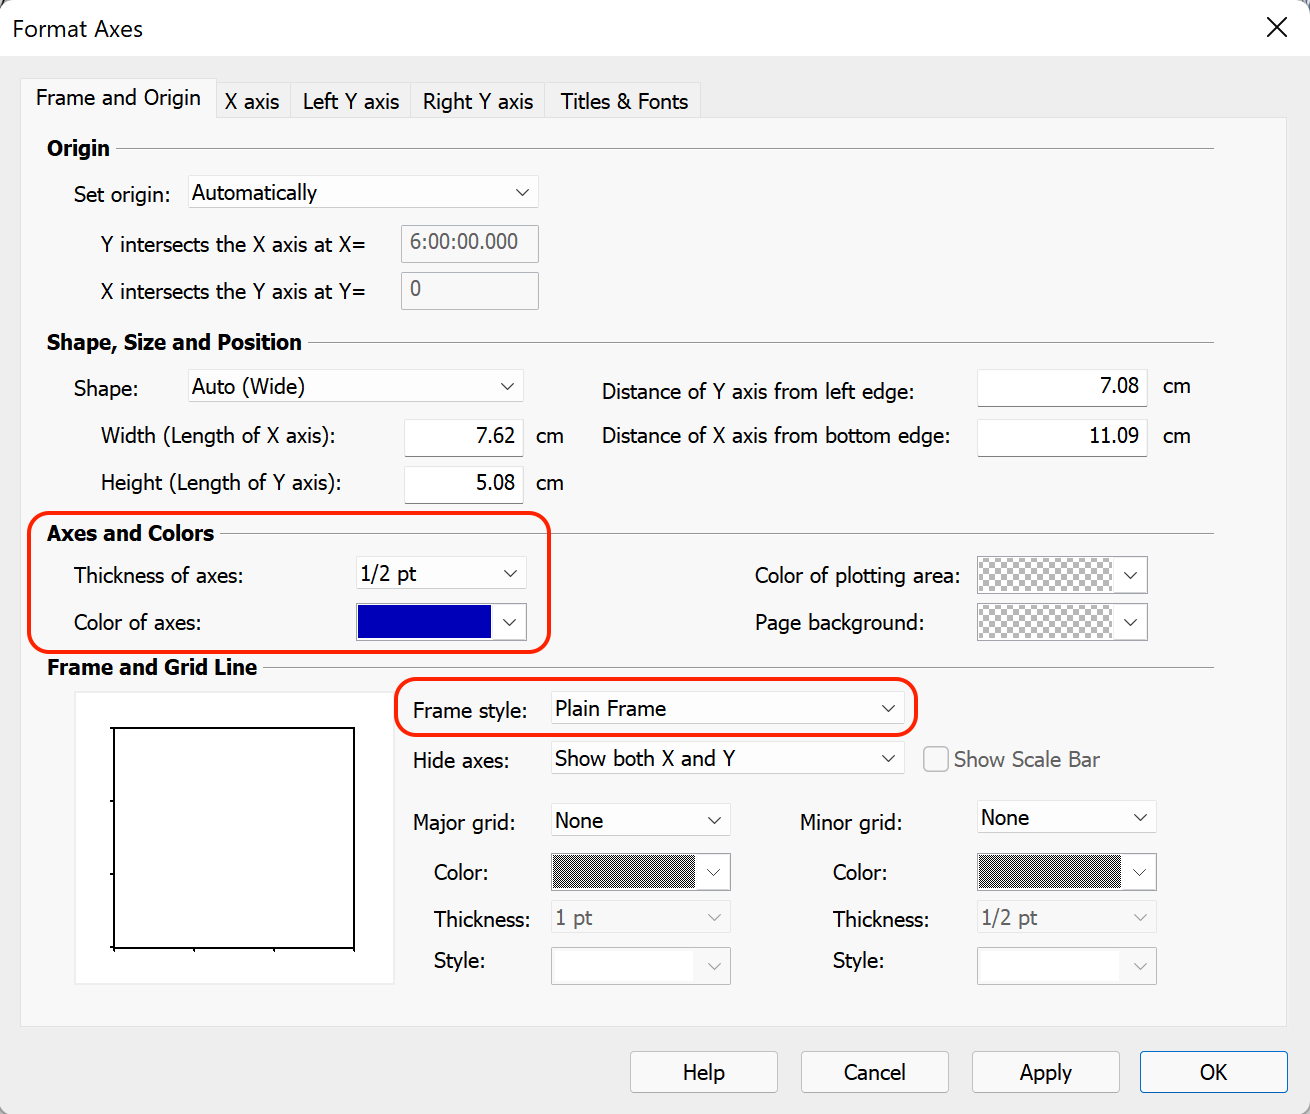Open Major grid Thickness dropdown (1 pt)
1310x1114 pixels.
click(640, 917)
